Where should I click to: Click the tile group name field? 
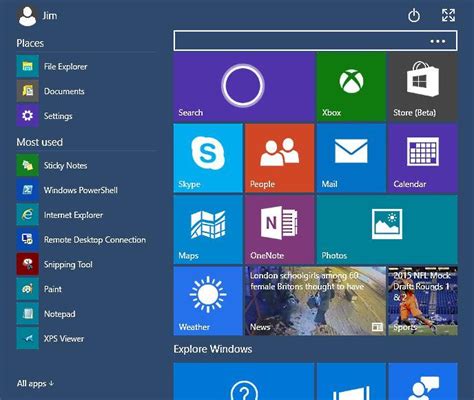point(315,41)
